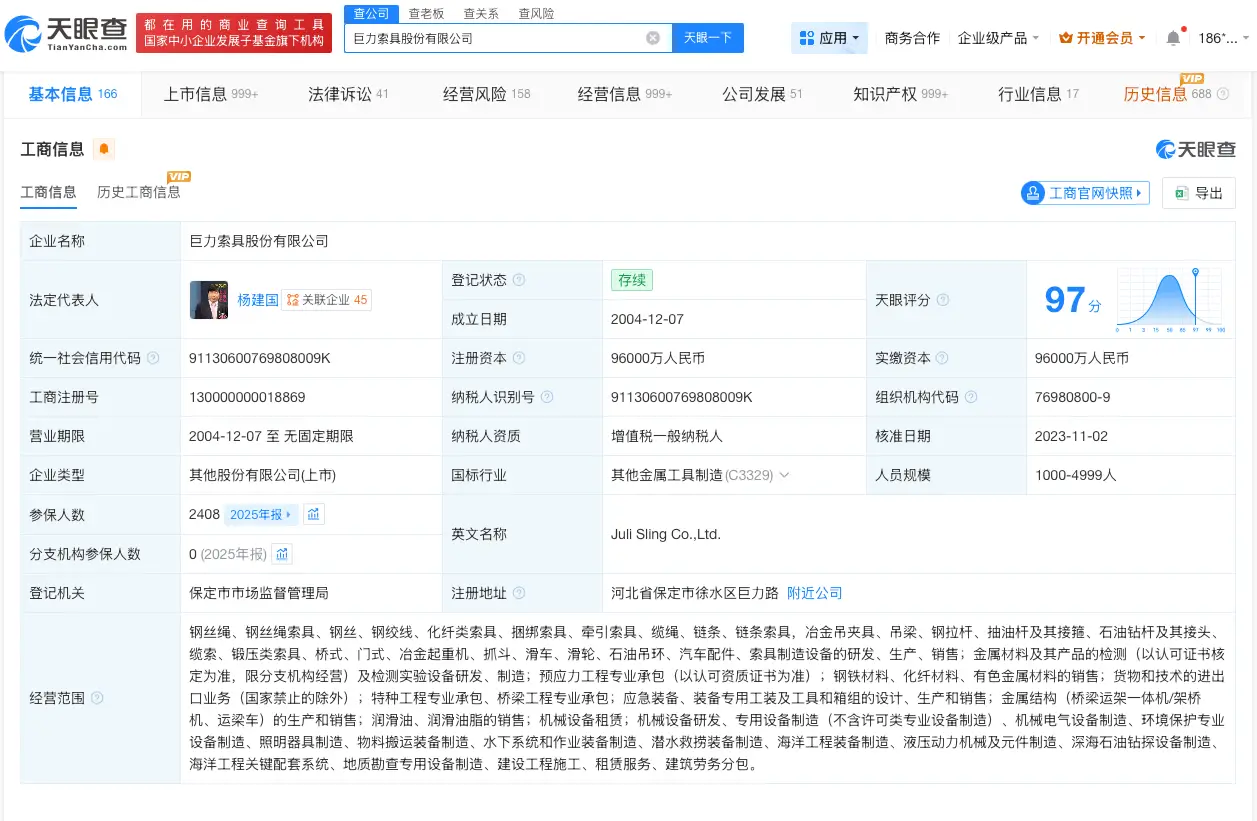Click 人员规模 value 1000-4999人

pyautogui.click(x=1076, y=475)
